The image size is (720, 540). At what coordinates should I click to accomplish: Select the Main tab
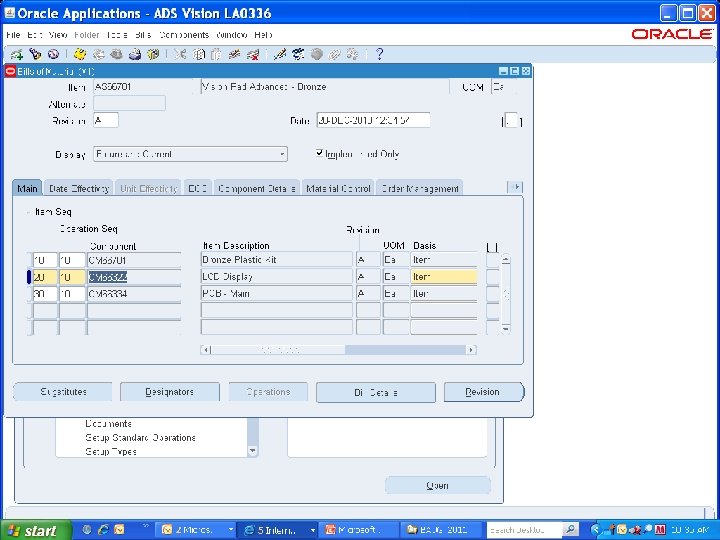[x=28, y=188]
